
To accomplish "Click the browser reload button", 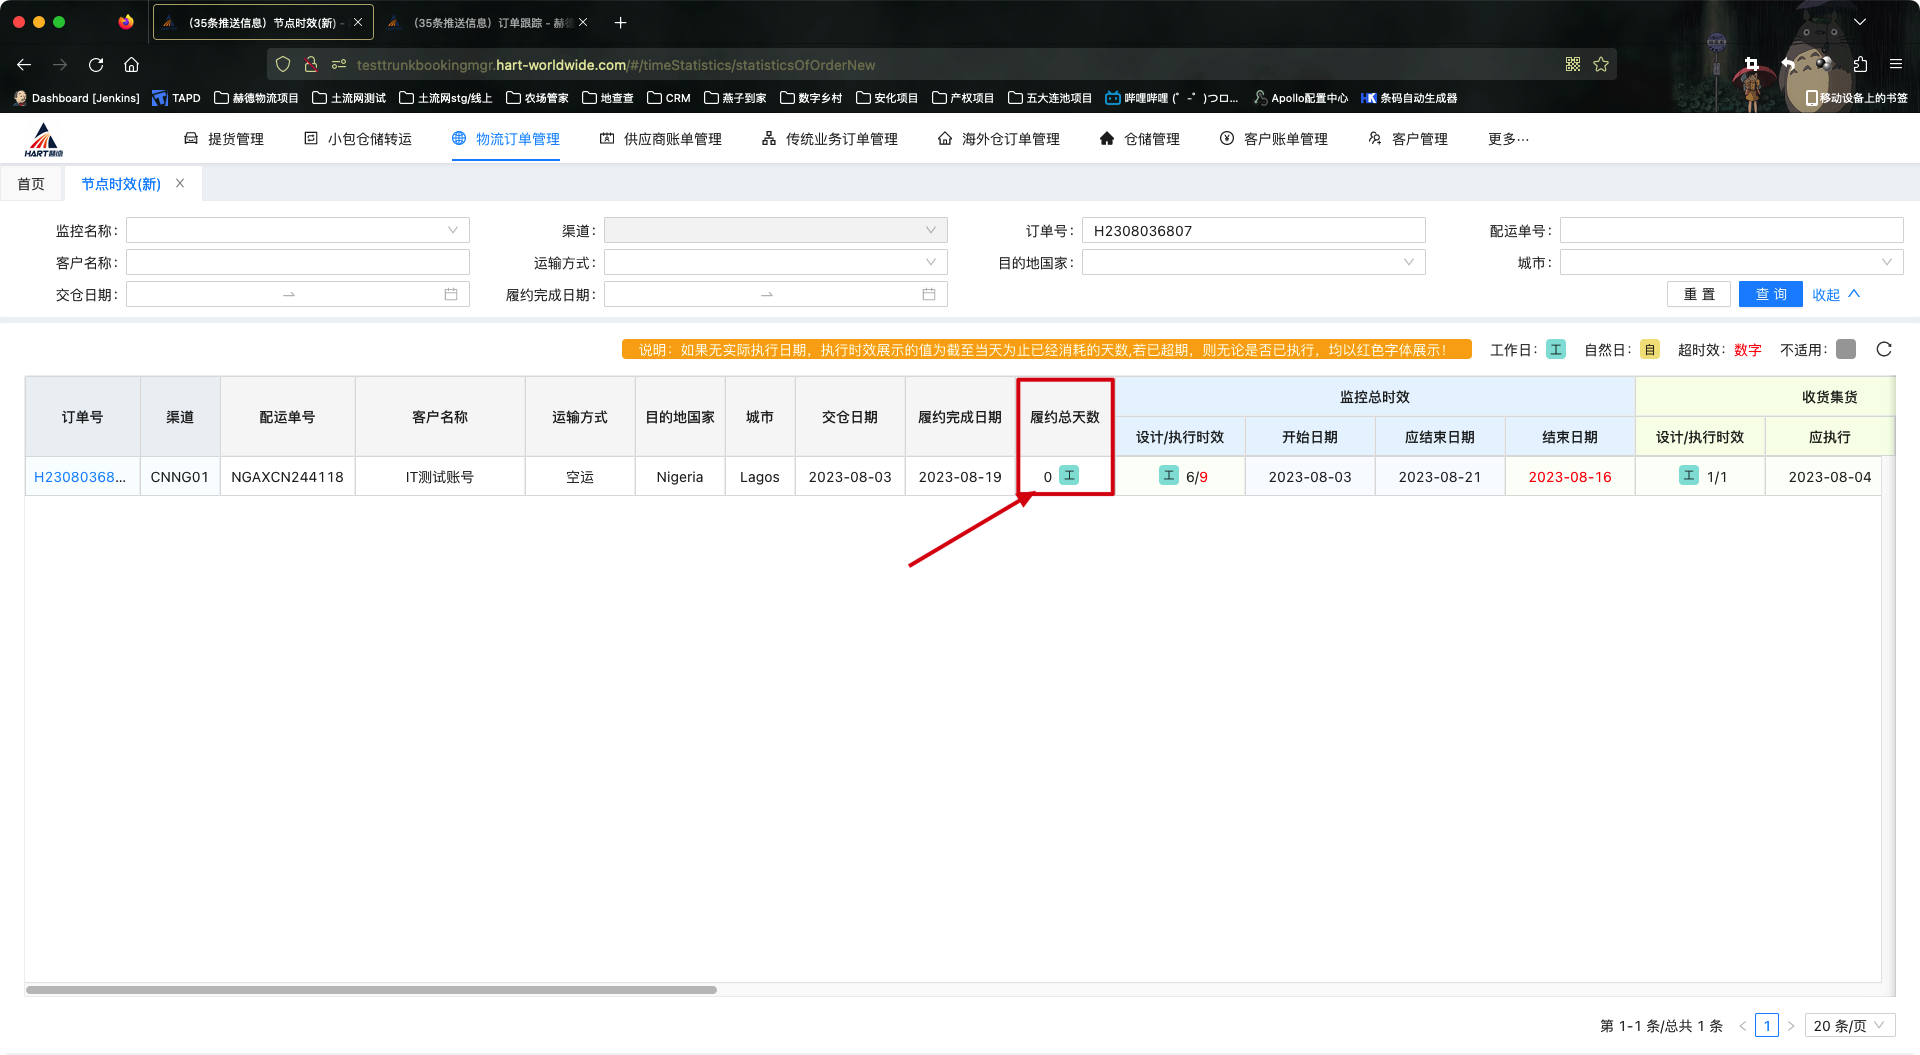I will click(x=96, y=65).
